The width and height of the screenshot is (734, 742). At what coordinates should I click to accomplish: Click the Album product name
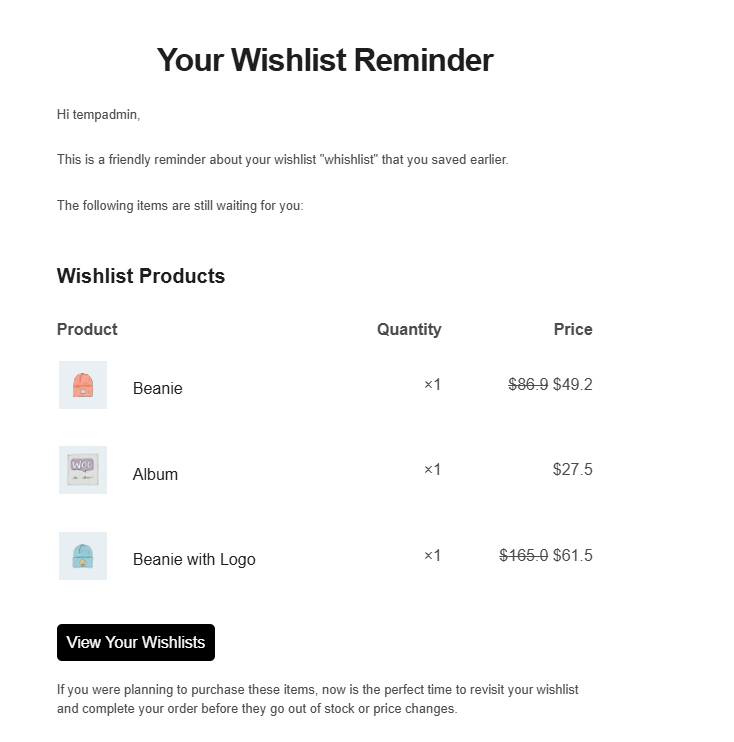pyautogui.click(x=155, y=475)
